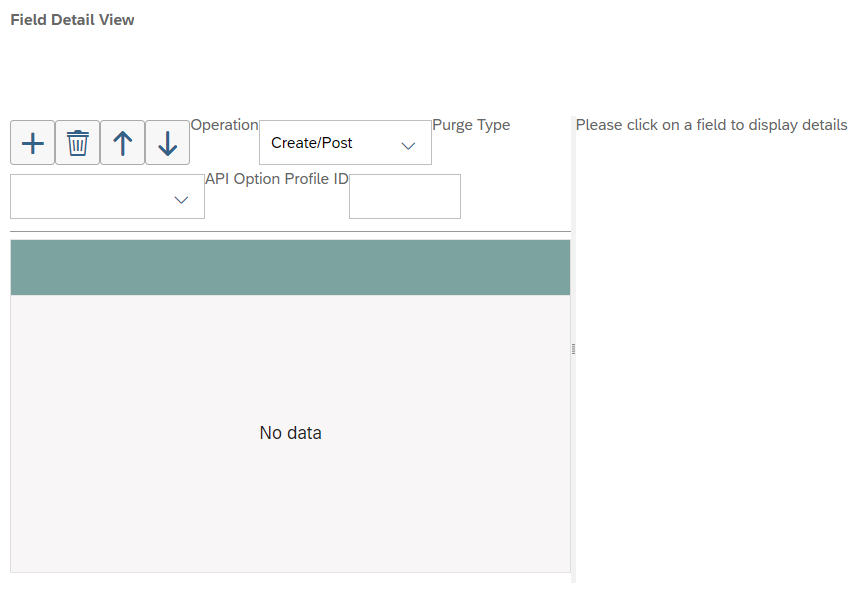Expand the Purge Type dropdown

108,197
